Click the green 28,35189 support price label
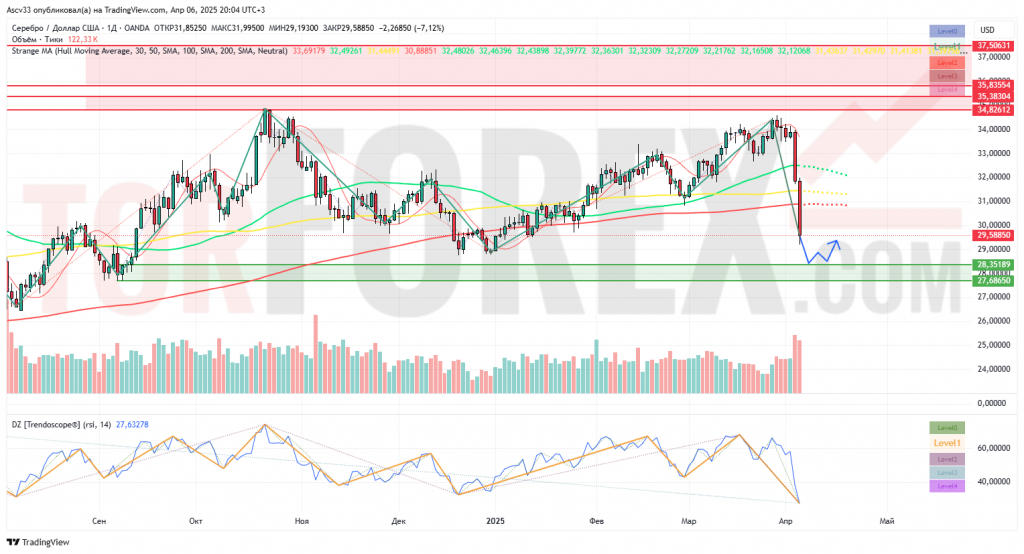The height and width of the screenshot is (554, 1024). [x=995, y=264]
